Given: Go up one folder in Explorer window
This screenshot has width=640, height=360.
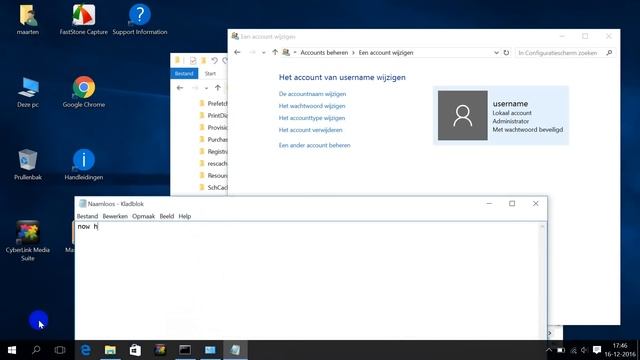Looking at the screenshot, I should point(218,88).
